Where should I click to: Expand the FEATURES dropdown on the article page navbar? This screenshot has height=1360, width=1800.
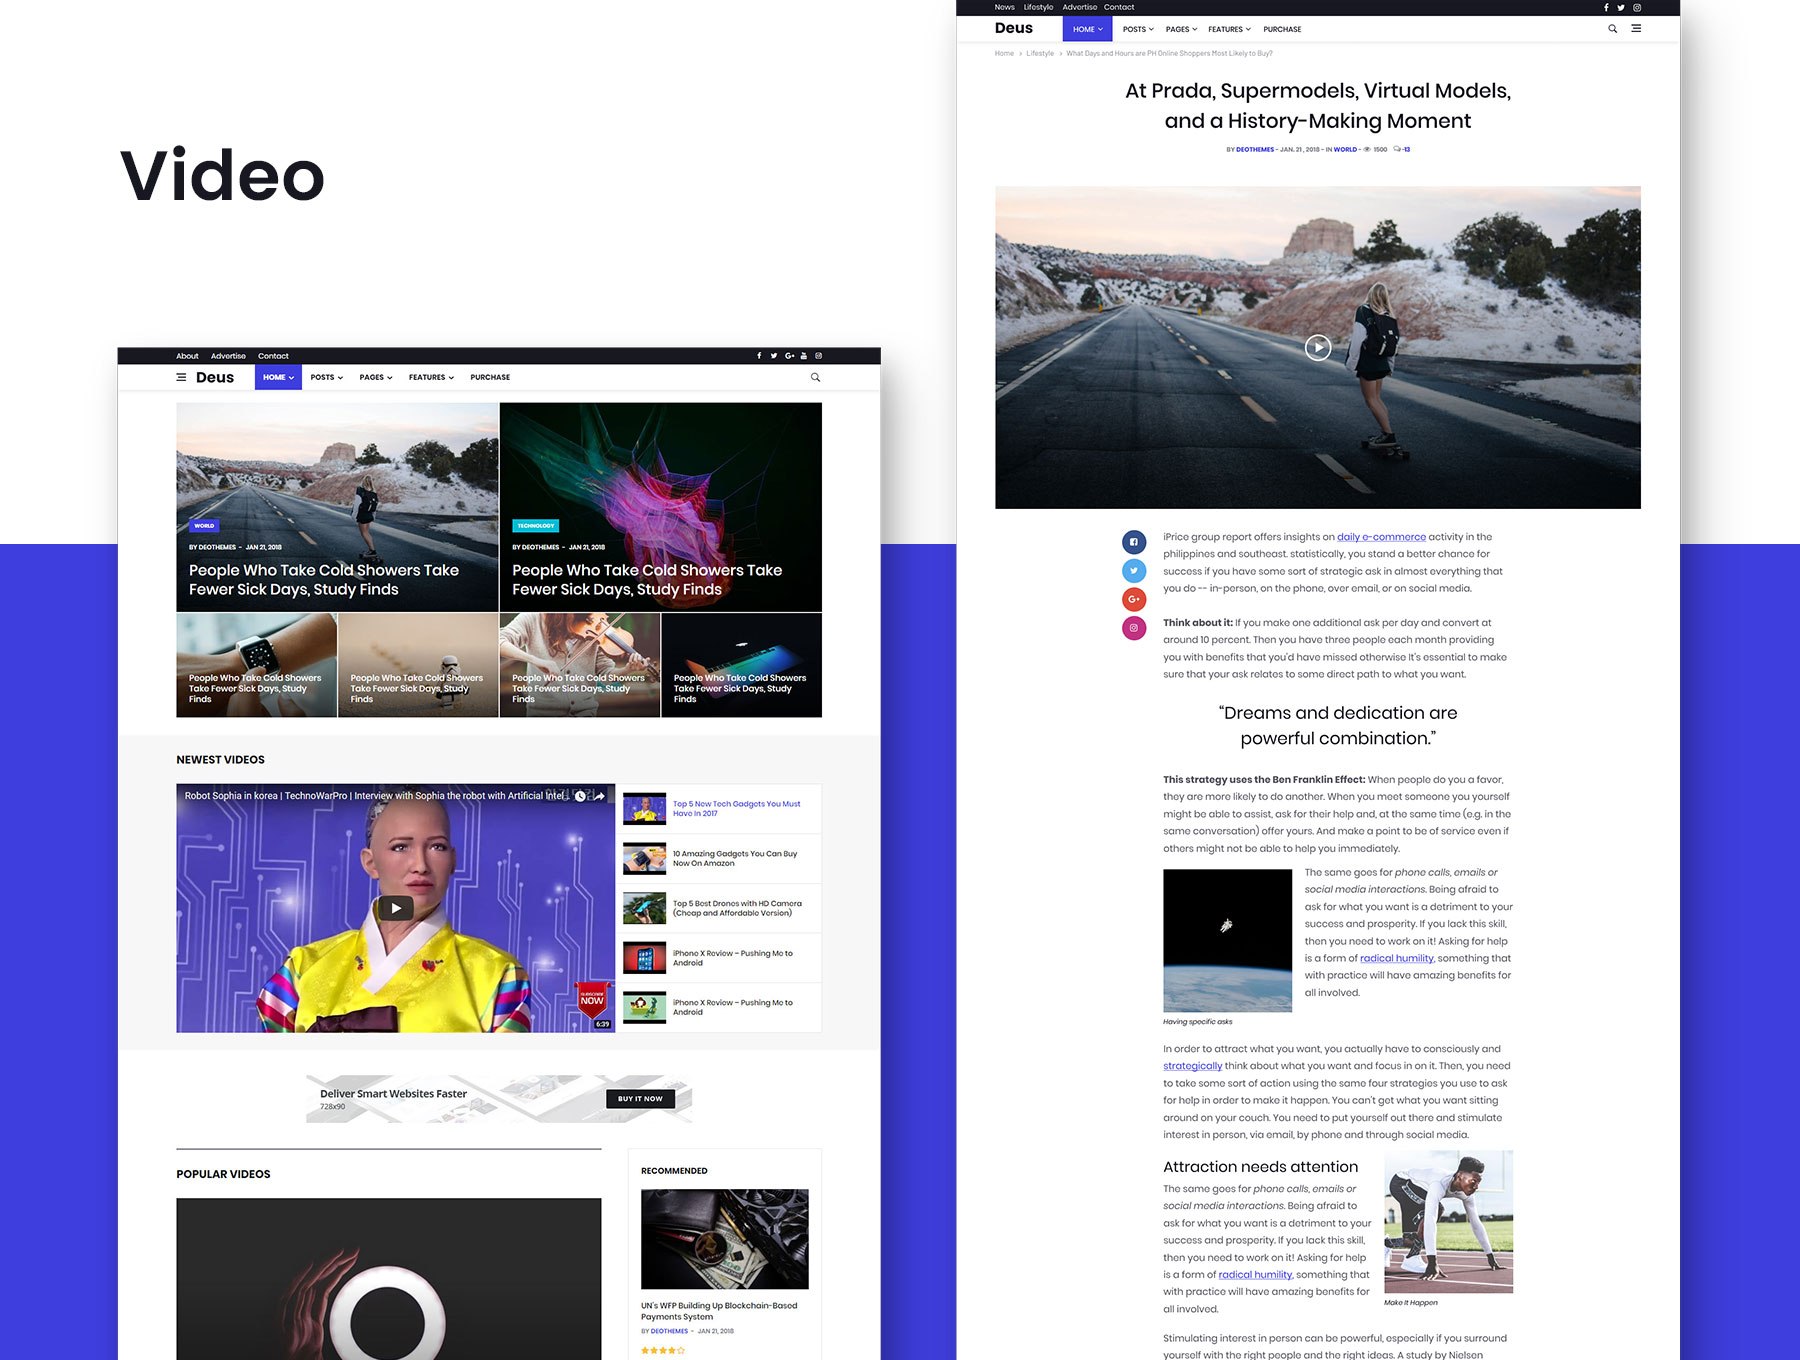click(x=1228, y=29)
